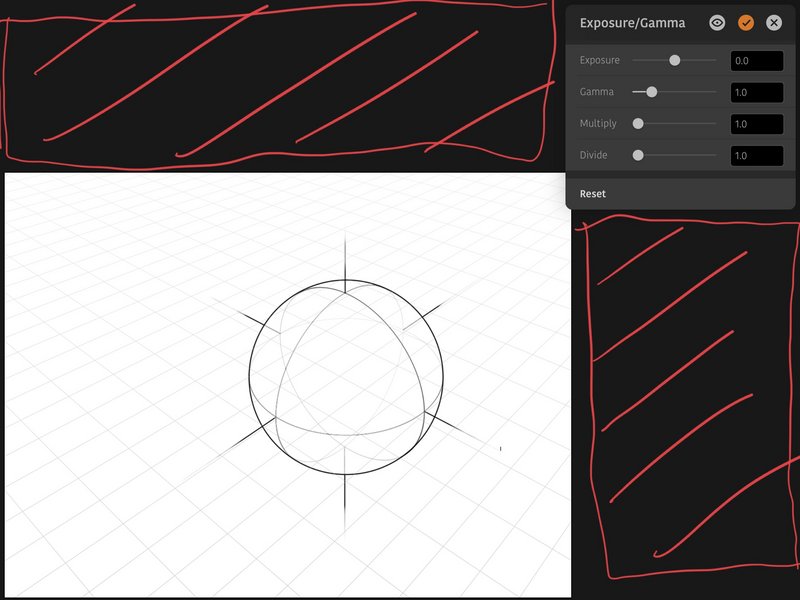The height and width of the screenshot is (600, 800).
Task: Apply the filter with the orange checkmark
Action: pos(746,23)
